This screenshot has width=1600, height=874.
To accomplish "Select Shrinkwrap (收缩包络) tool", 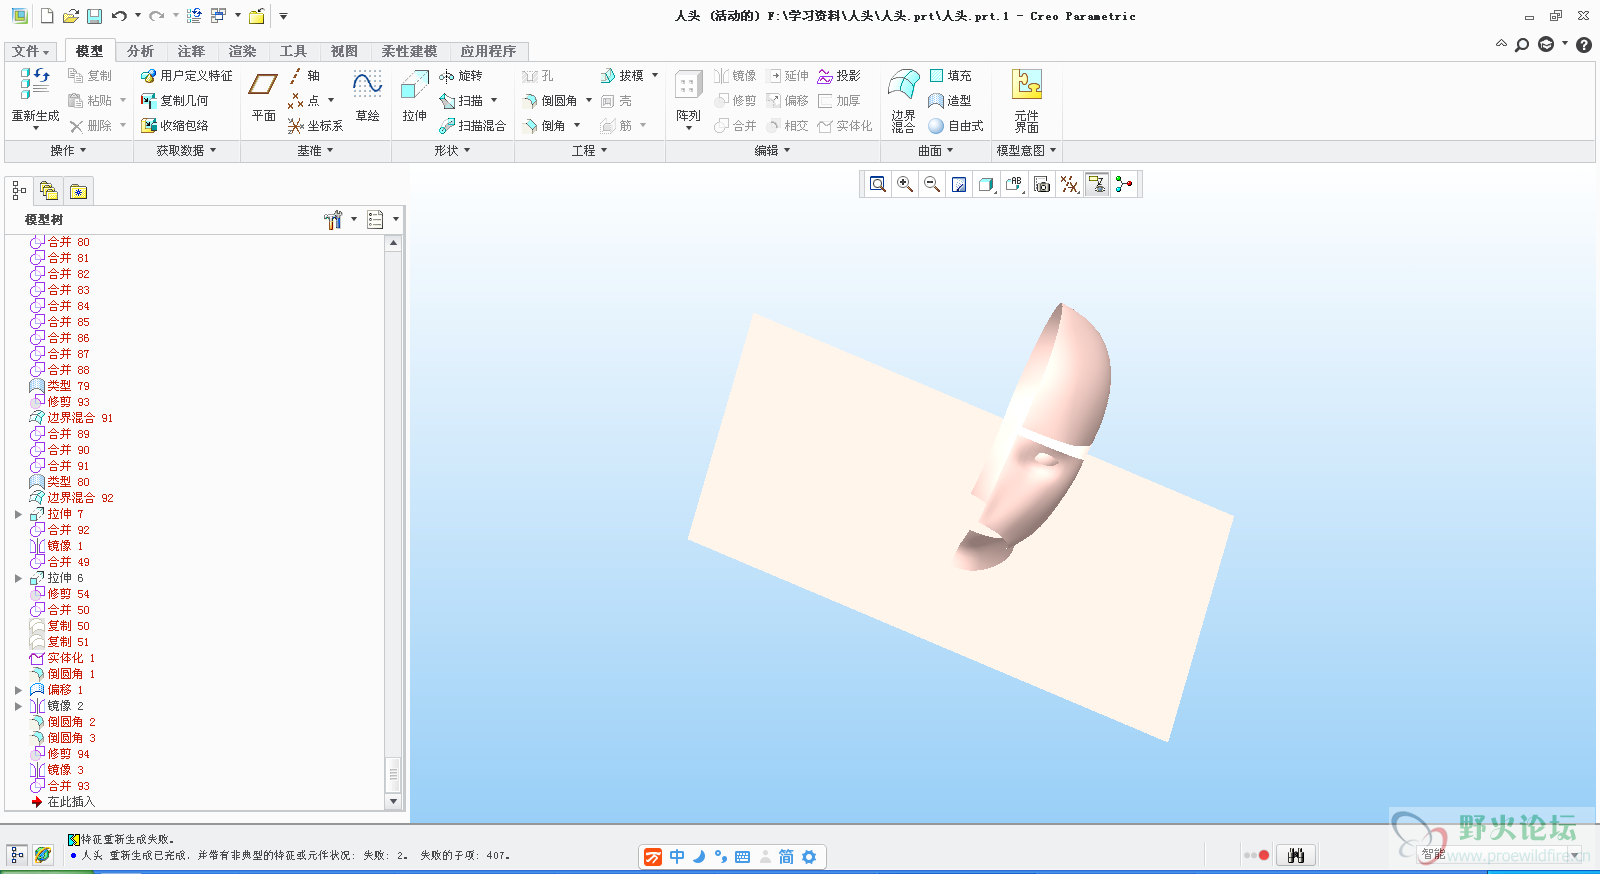I will click(175, 126).
